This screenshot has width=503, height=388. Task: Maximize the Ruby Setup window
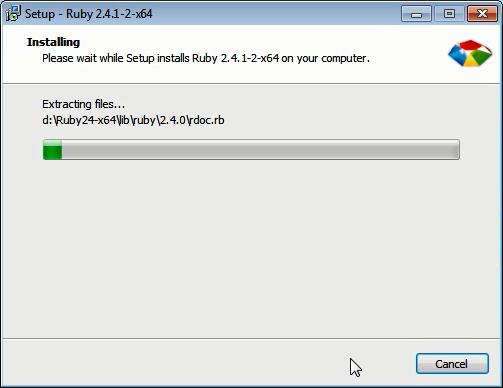tap(449, 14)
